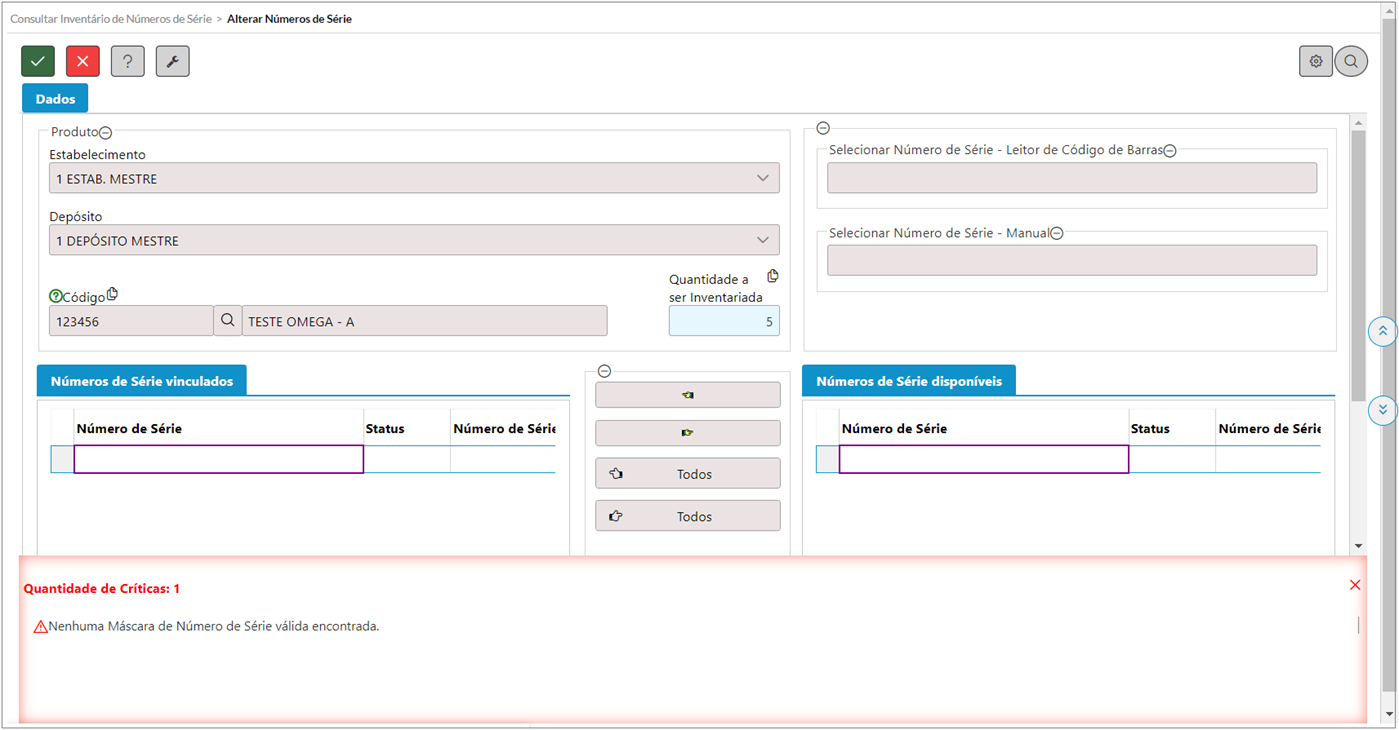
Task: Open help with the question mark button
Action: coord(128,61)
